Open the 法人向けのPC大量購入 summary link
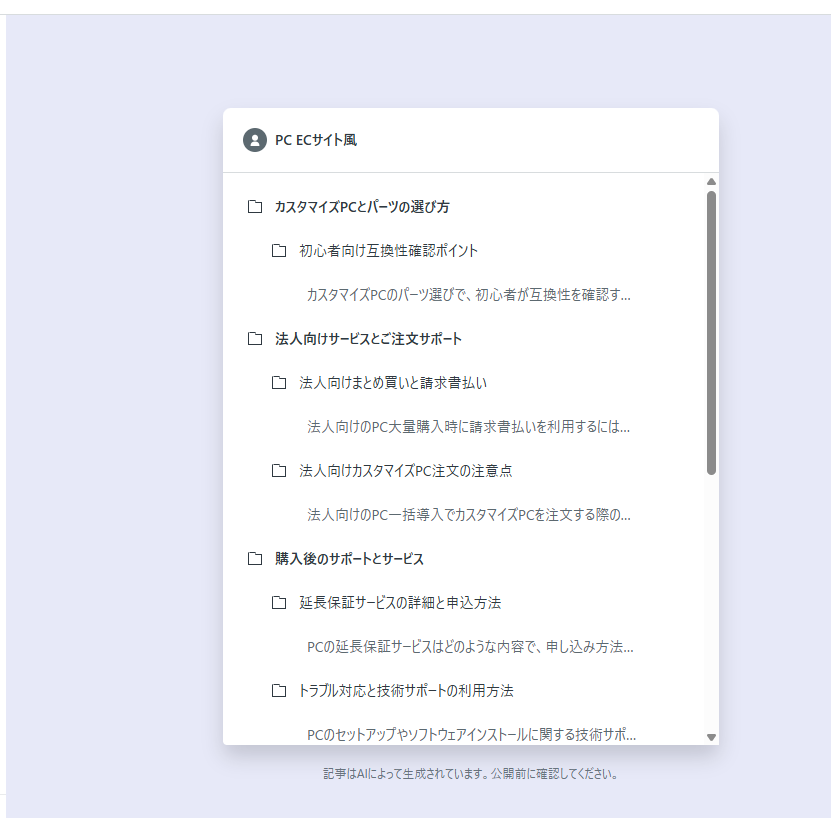The width and height of the screenshot is (831, 818). 470,426
